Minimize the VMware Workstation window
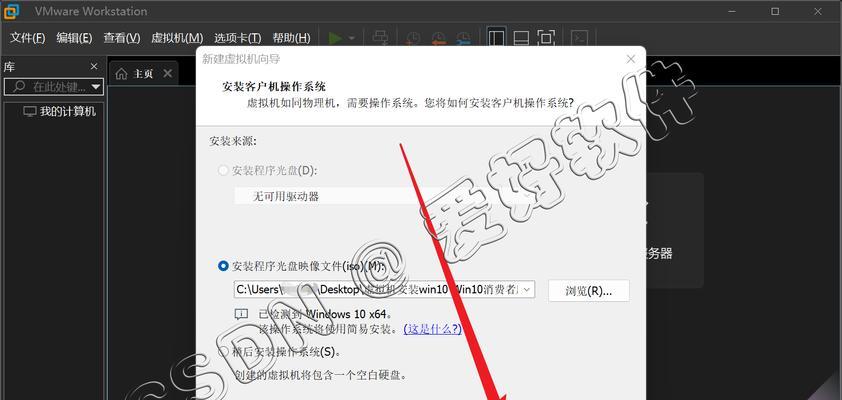Screen dimensions: 842x400 click(732, 11)
